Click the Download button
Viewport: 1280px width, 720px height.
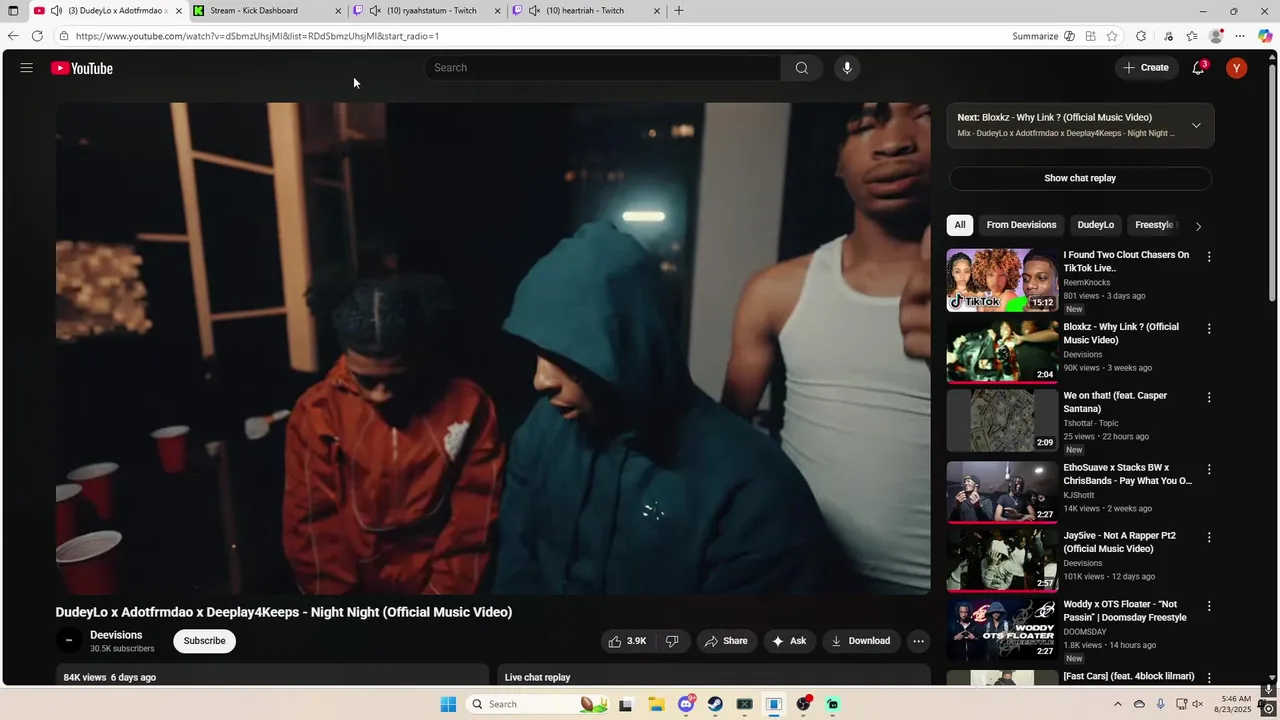pos(861,641)
